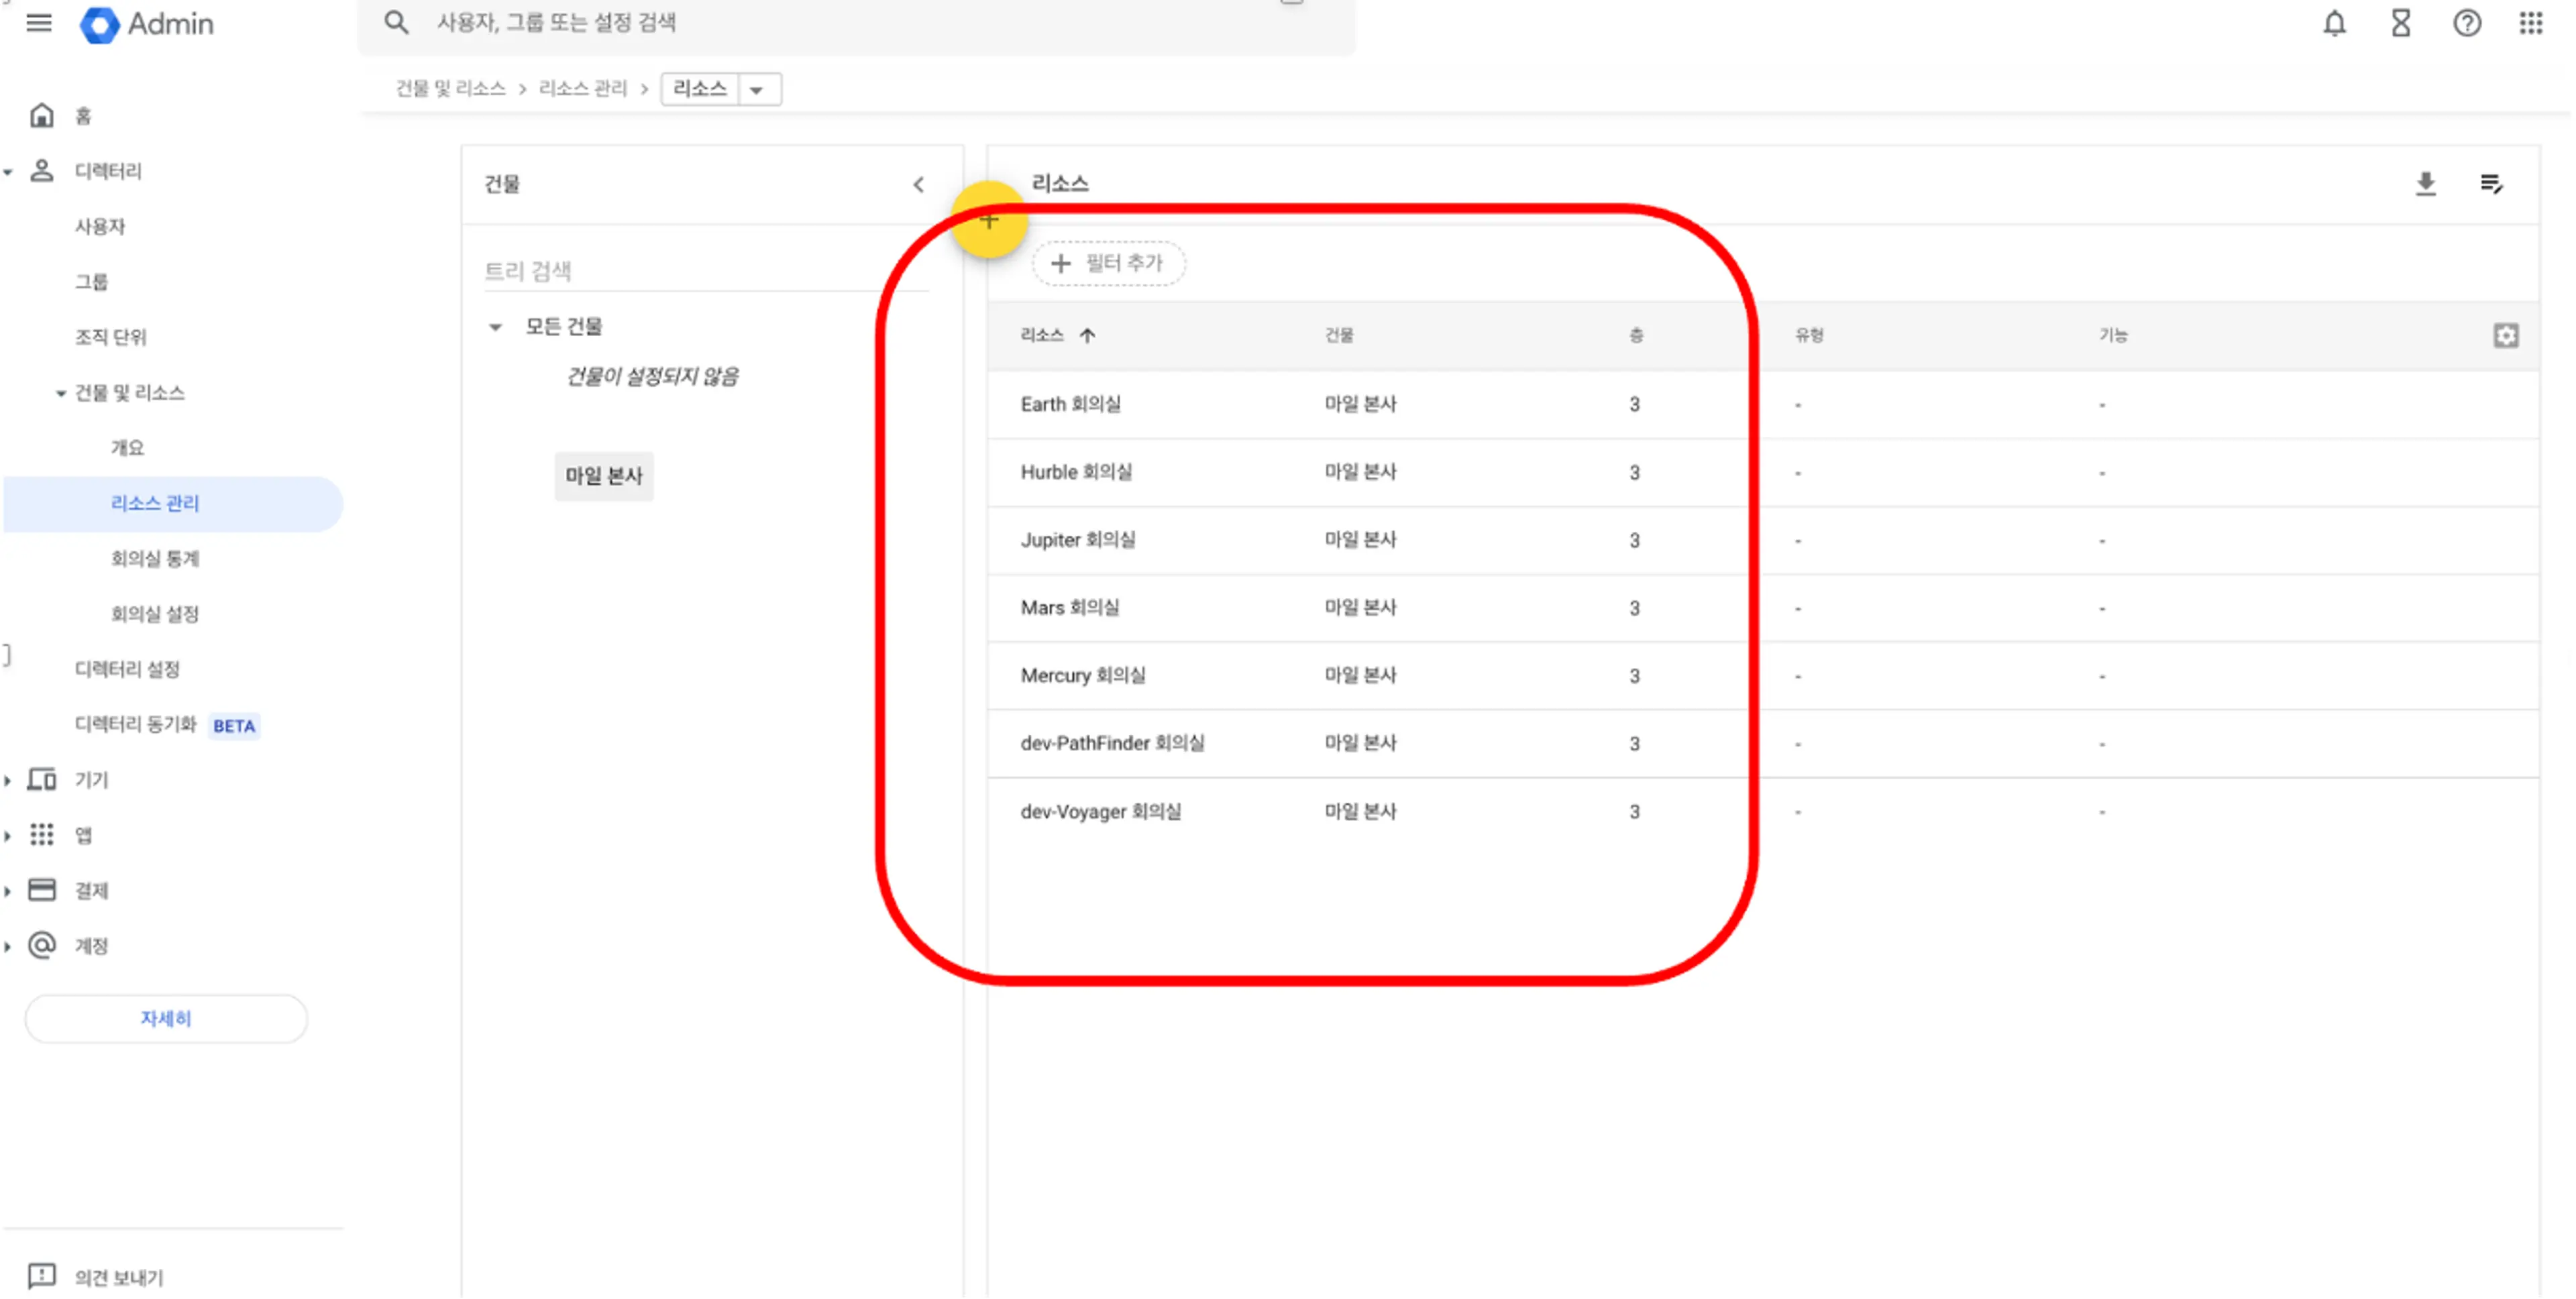The height and width of the screenshot is (1299, 2576).
Task: Click the send feedback icon
Action: (x=42, y=1276)
